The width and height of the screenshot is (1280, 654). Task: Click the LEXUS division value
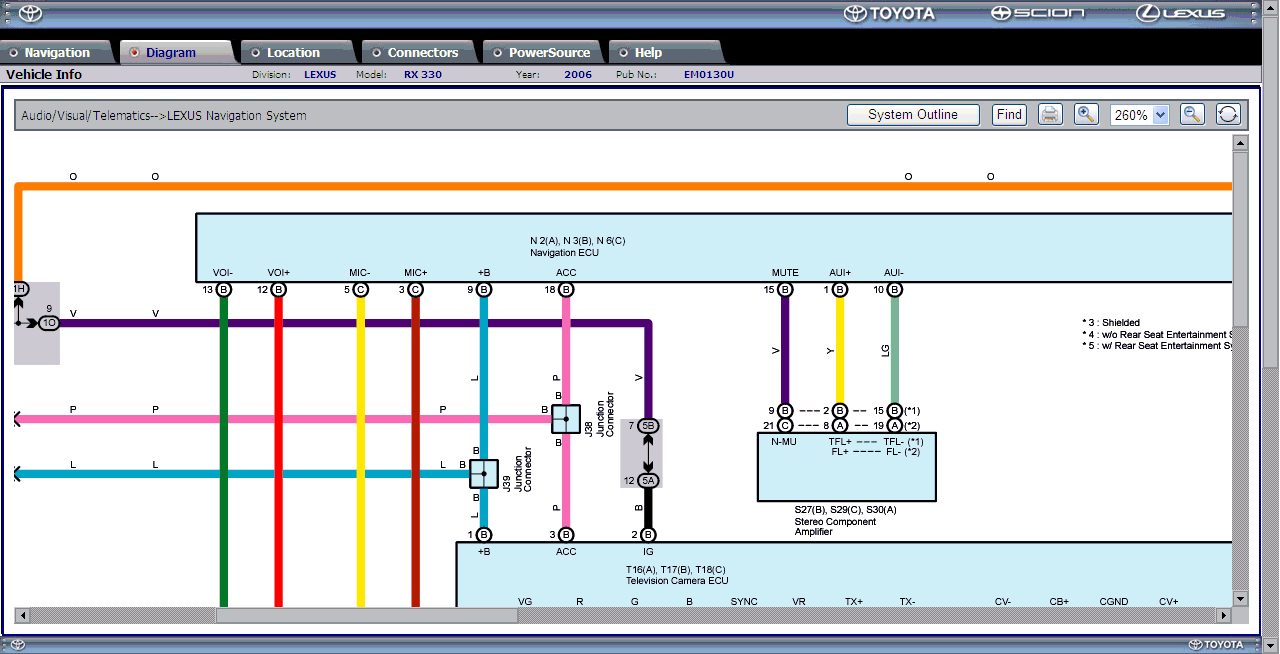(x=320, y=75)
